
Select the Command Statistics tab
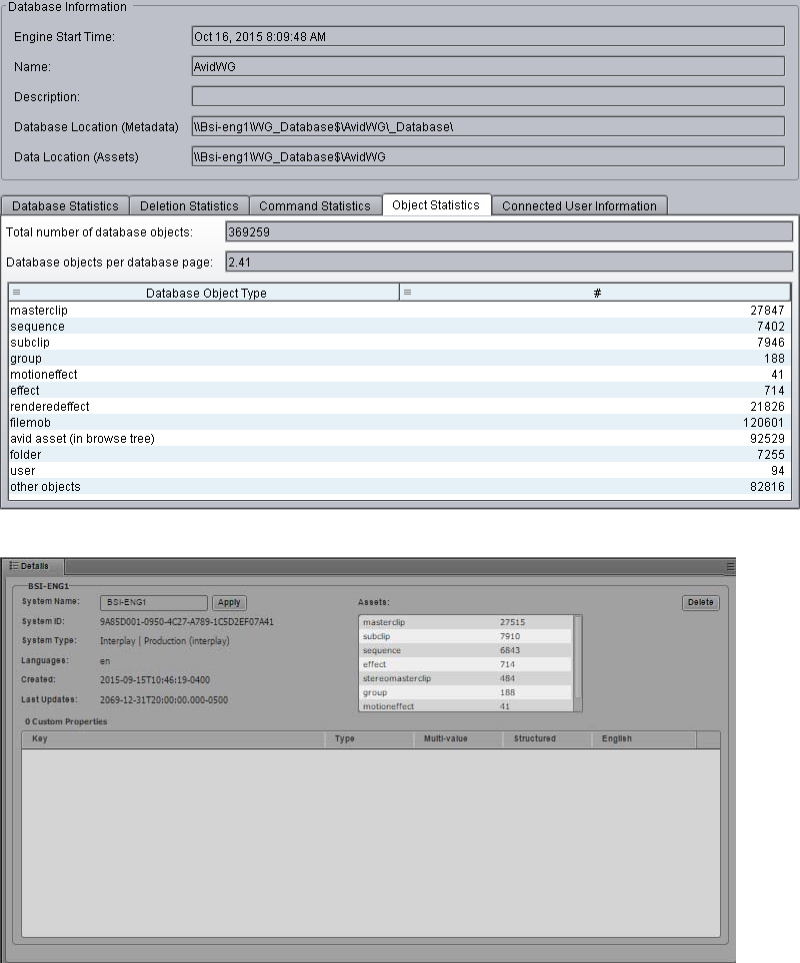click(x=315, y=206)
